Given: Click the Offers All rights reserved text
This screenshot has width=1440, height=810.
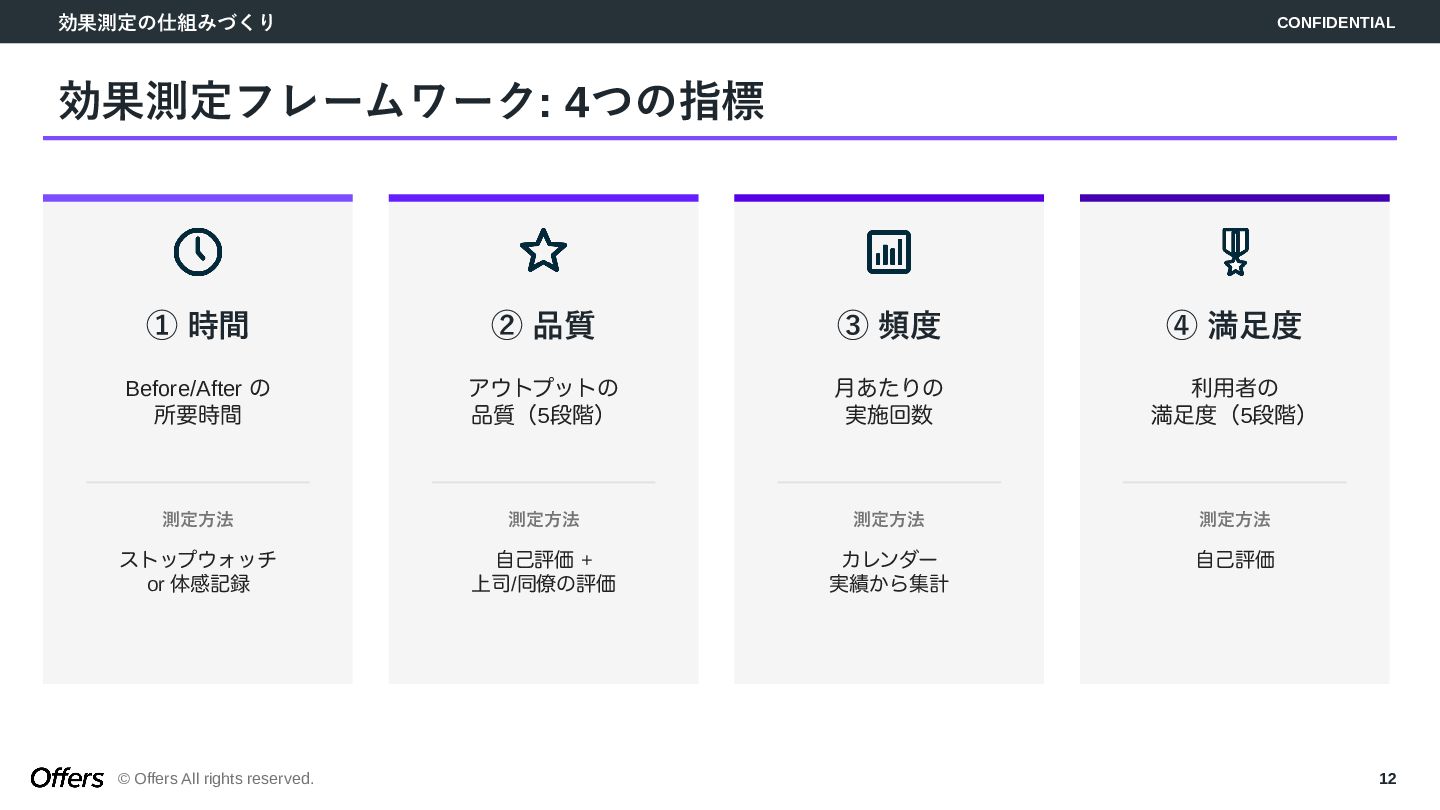Looking at the screenshot, I should [216, 779].
